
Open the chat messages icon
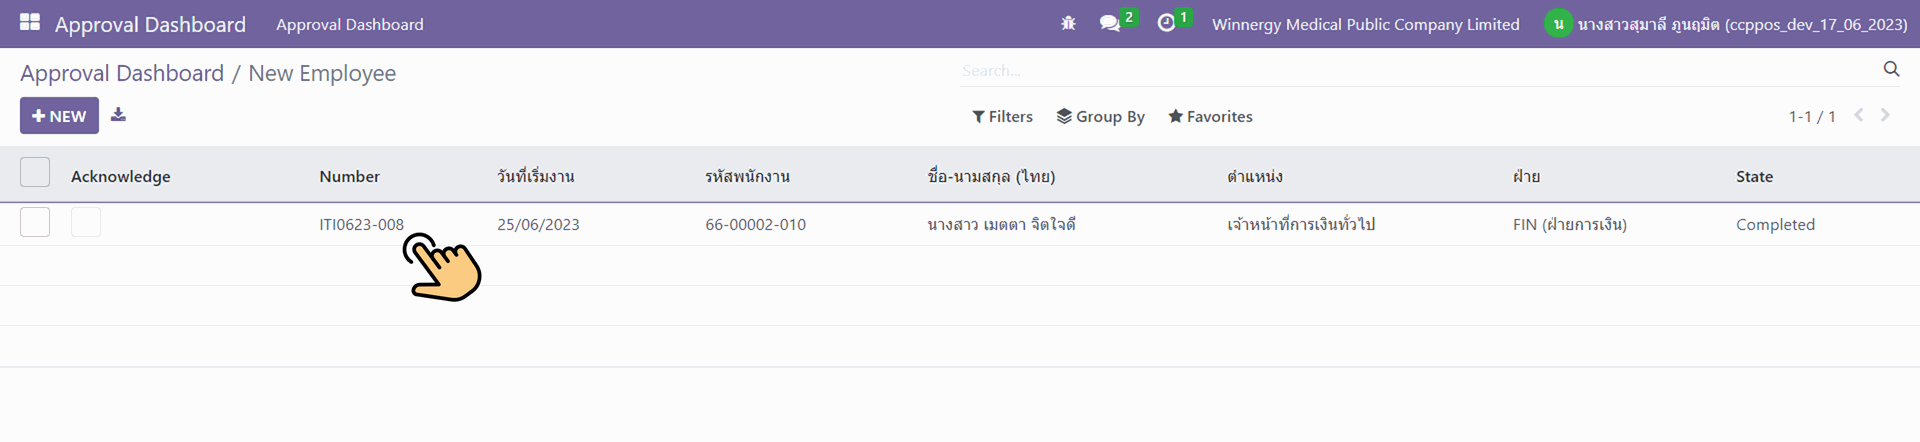1110,23
